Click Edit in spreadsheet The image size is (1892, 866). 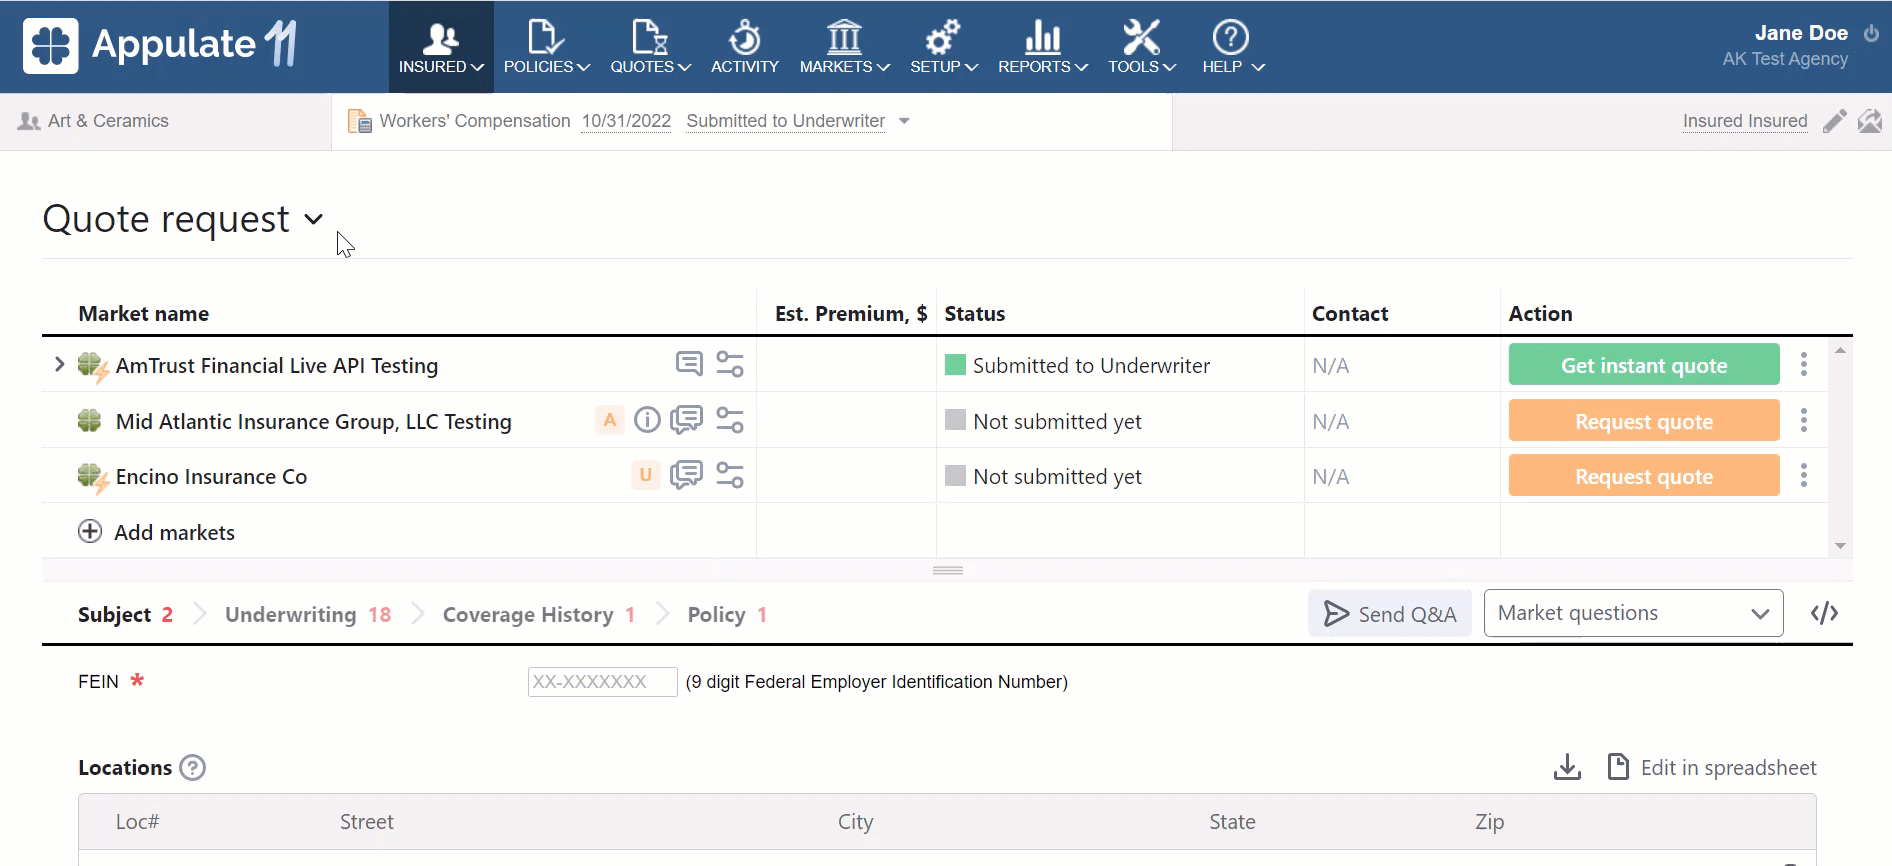point(1711,767)
